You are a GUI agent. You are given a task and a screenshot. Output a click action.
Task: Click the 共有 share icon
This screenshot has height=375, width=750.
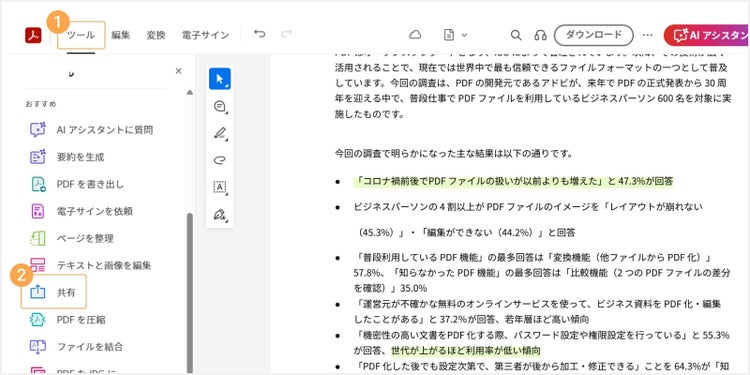tap(38, 292)
